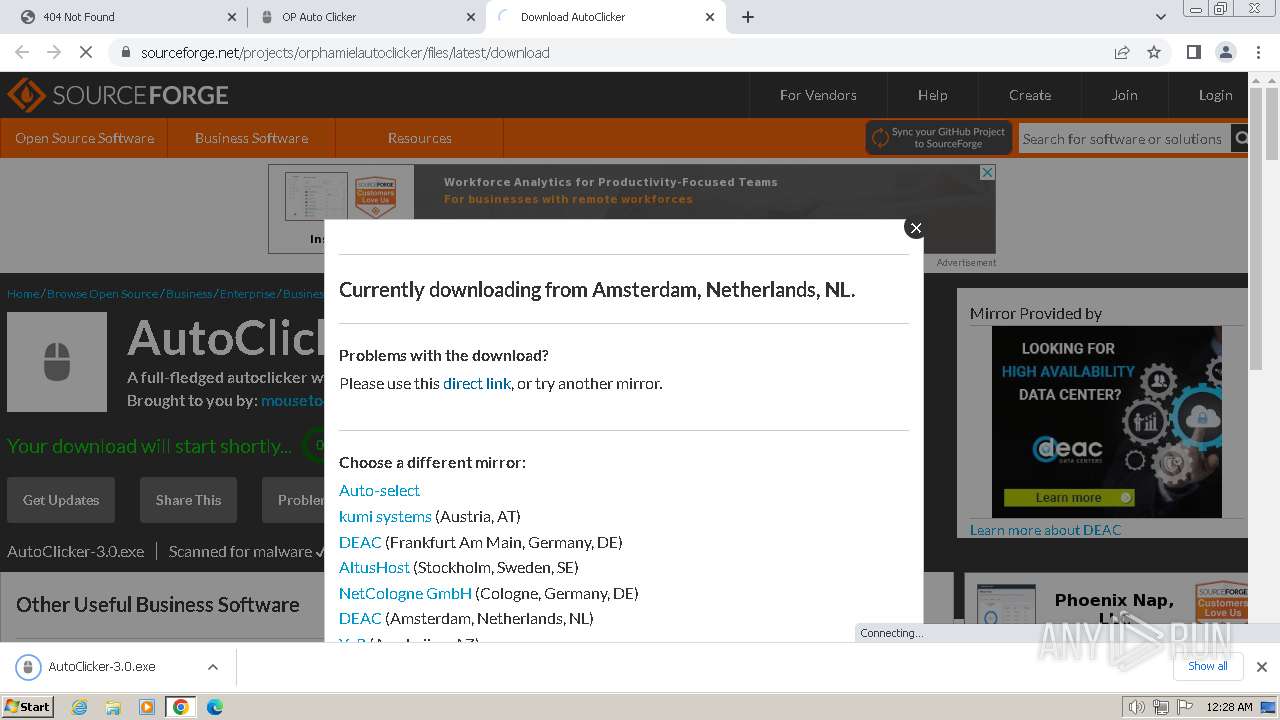
Task: Click the direct link for download
Action: [x=477, y=384]
